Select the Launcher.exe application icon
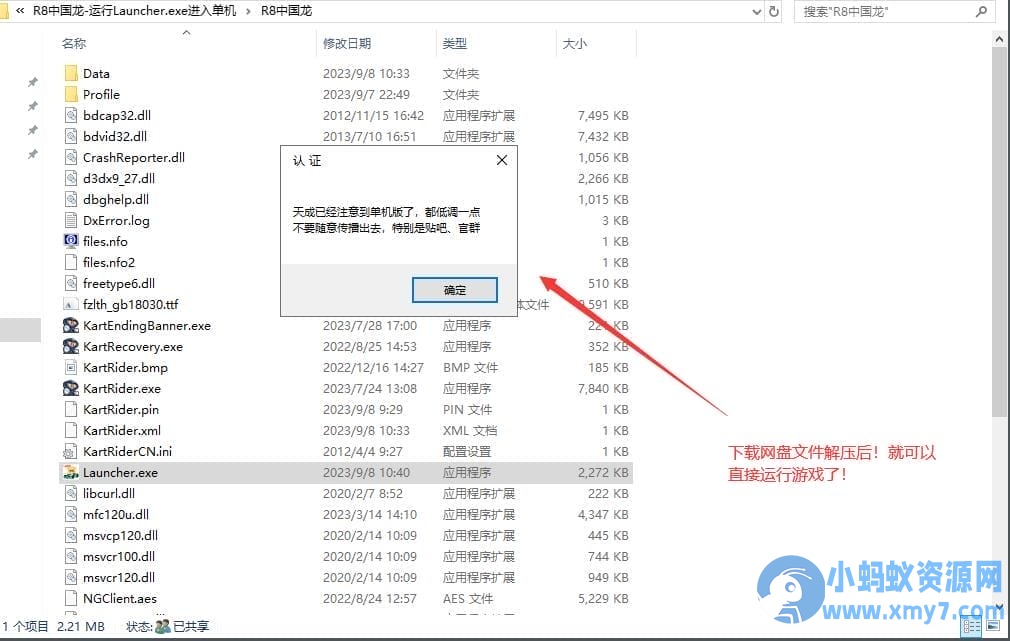 [x=71, y=473]
